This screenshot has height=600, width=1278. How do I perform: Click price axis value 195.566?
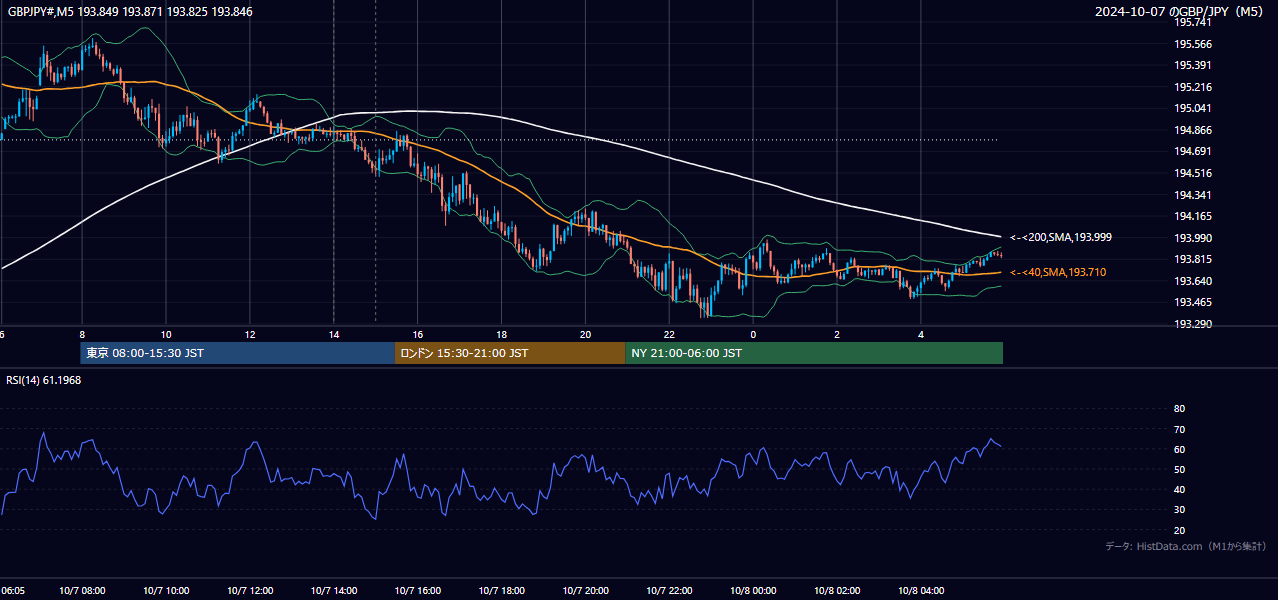(x=1192, y=44)
